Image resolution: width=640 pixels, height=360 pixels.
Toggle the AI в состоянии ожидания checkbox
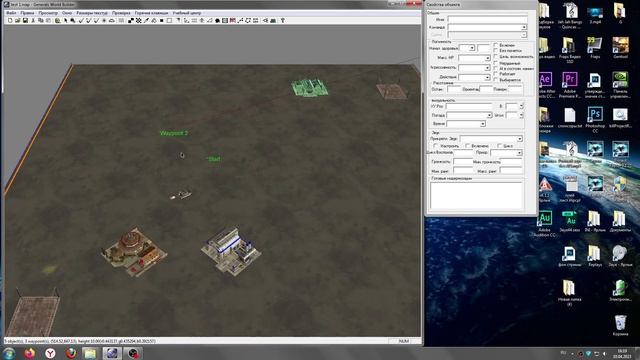pos(496,69)
